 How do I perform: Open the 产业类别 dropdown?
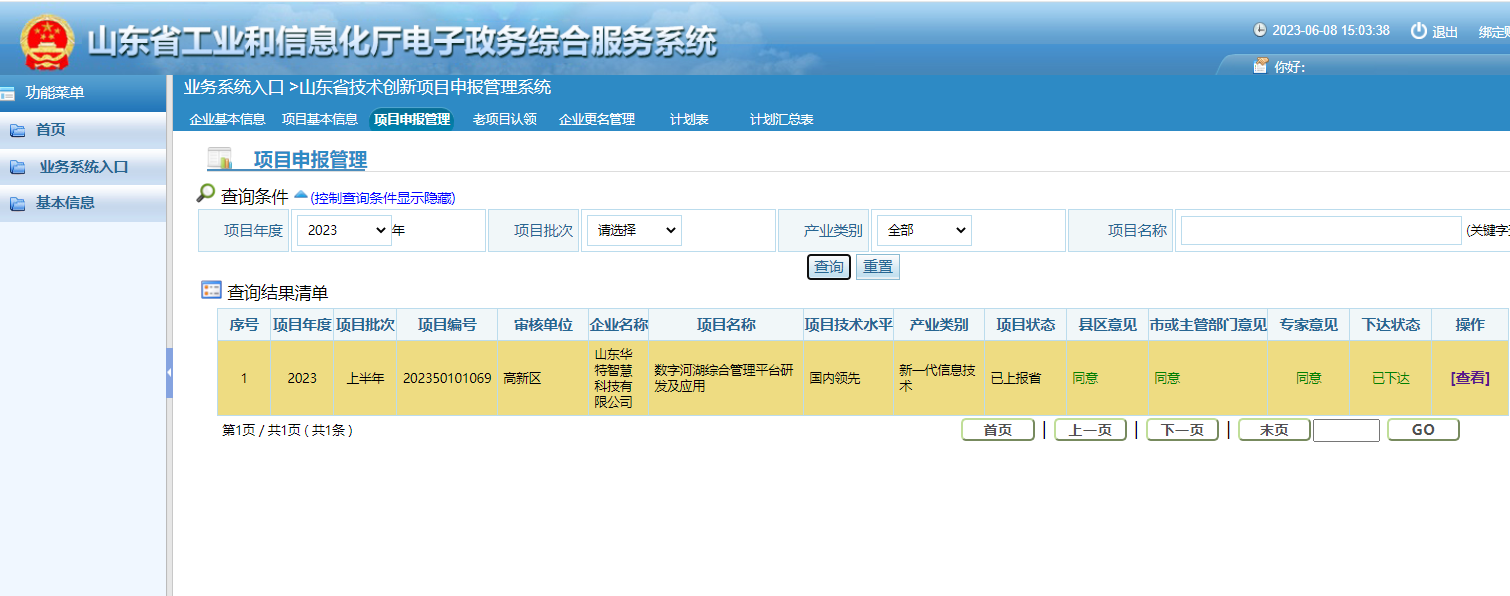pos(923,230)
